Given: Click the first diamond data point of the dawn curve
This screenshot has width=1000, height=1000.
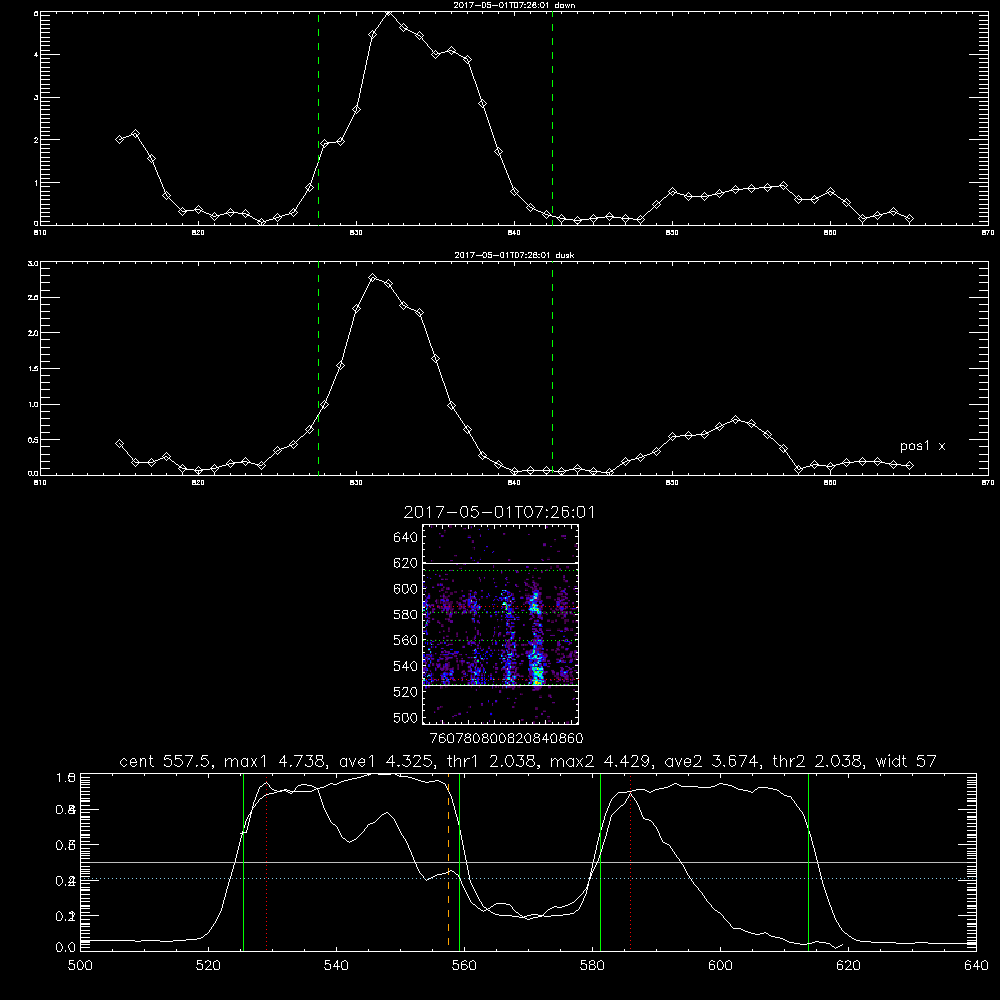Looking at the screenshot, I should click(119, 139).
